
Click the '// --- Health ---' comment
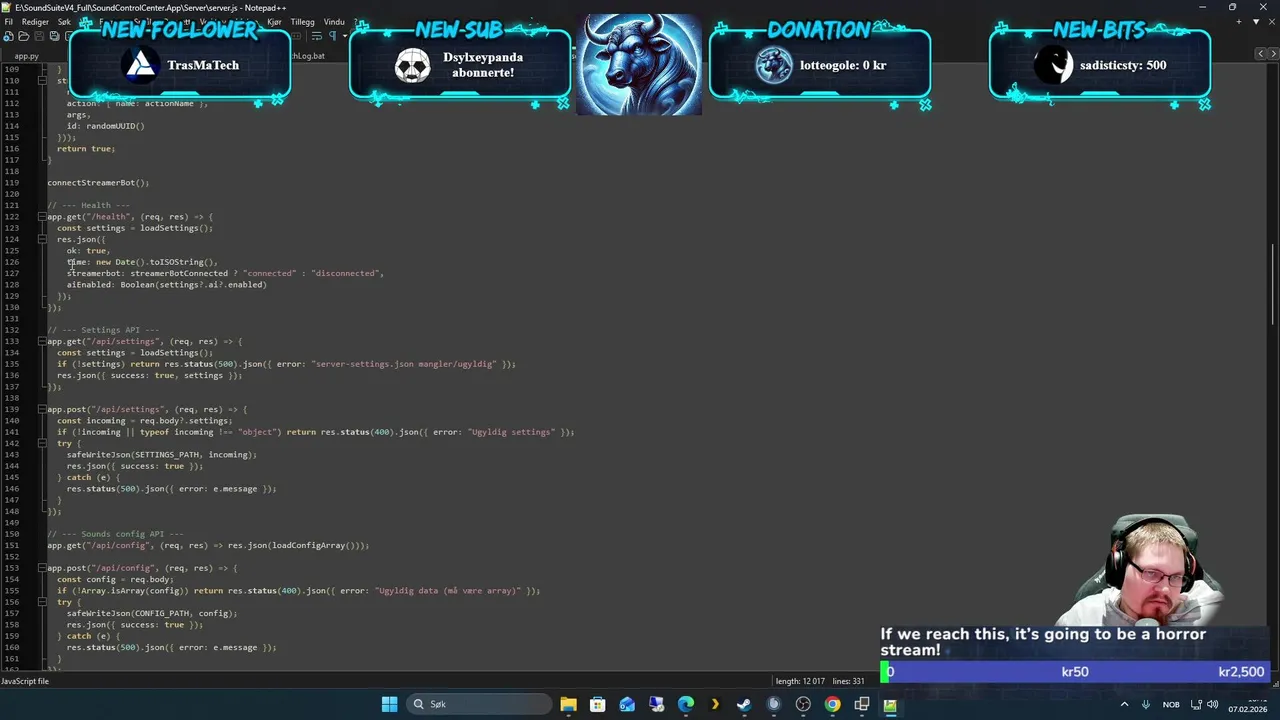tap(88, 205)
